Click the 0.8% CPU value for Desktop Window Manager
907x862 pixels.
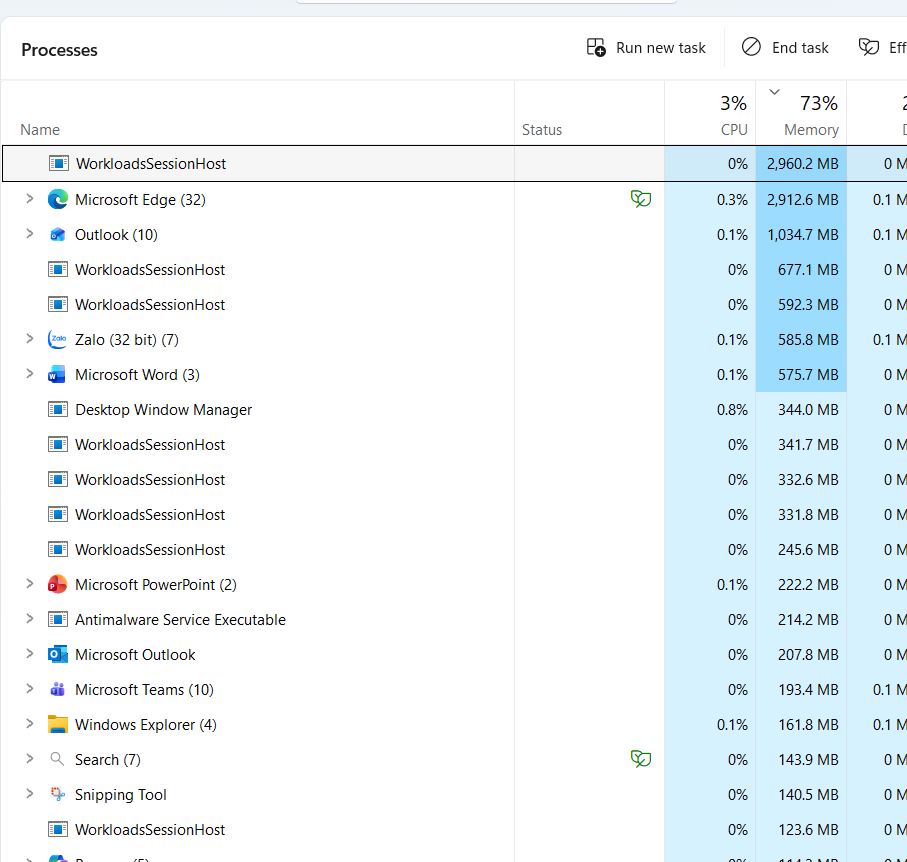pos(732,410)
